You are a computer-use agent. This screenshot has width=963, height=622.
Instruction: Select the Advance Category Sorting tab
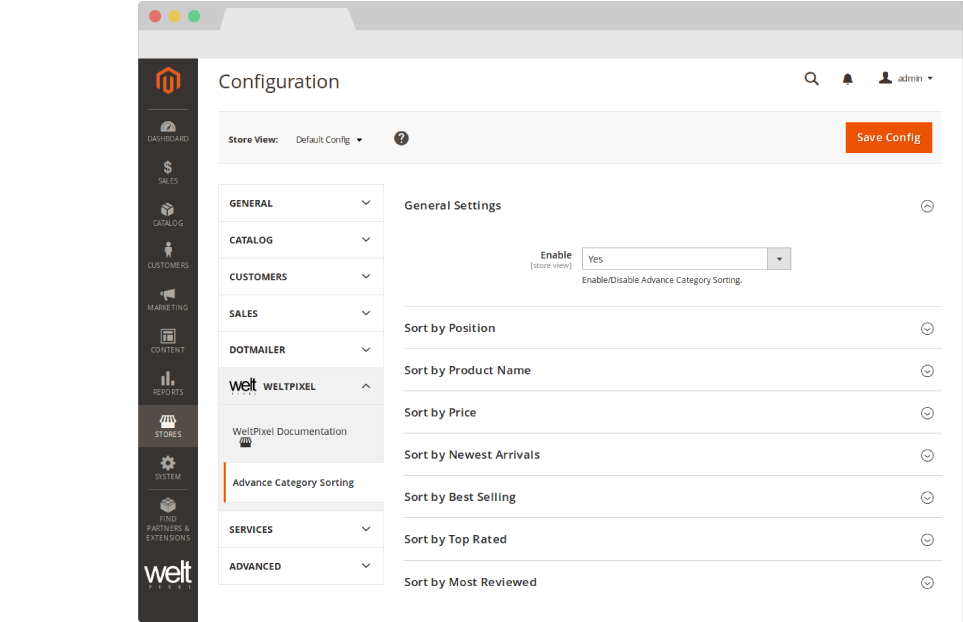click(293, 482)
